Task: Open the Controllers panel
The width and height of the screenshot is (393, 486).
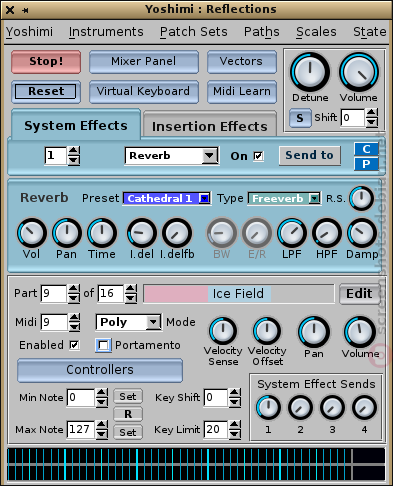Action: tap(100, 370)
